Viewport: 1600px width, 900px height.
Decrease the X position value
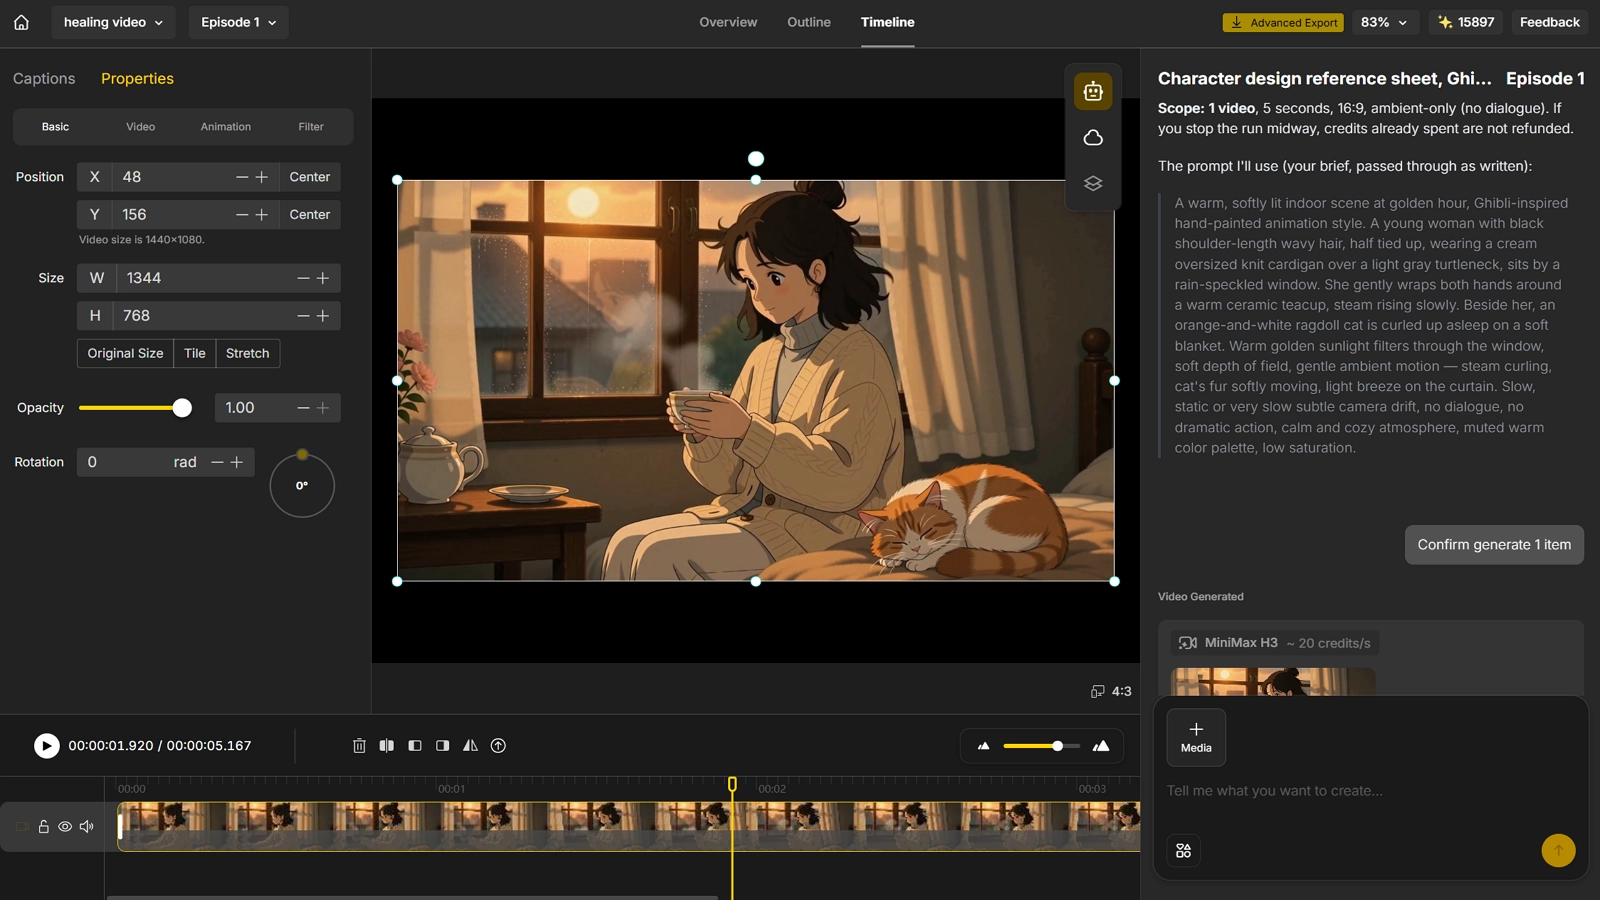pos(242,177)
